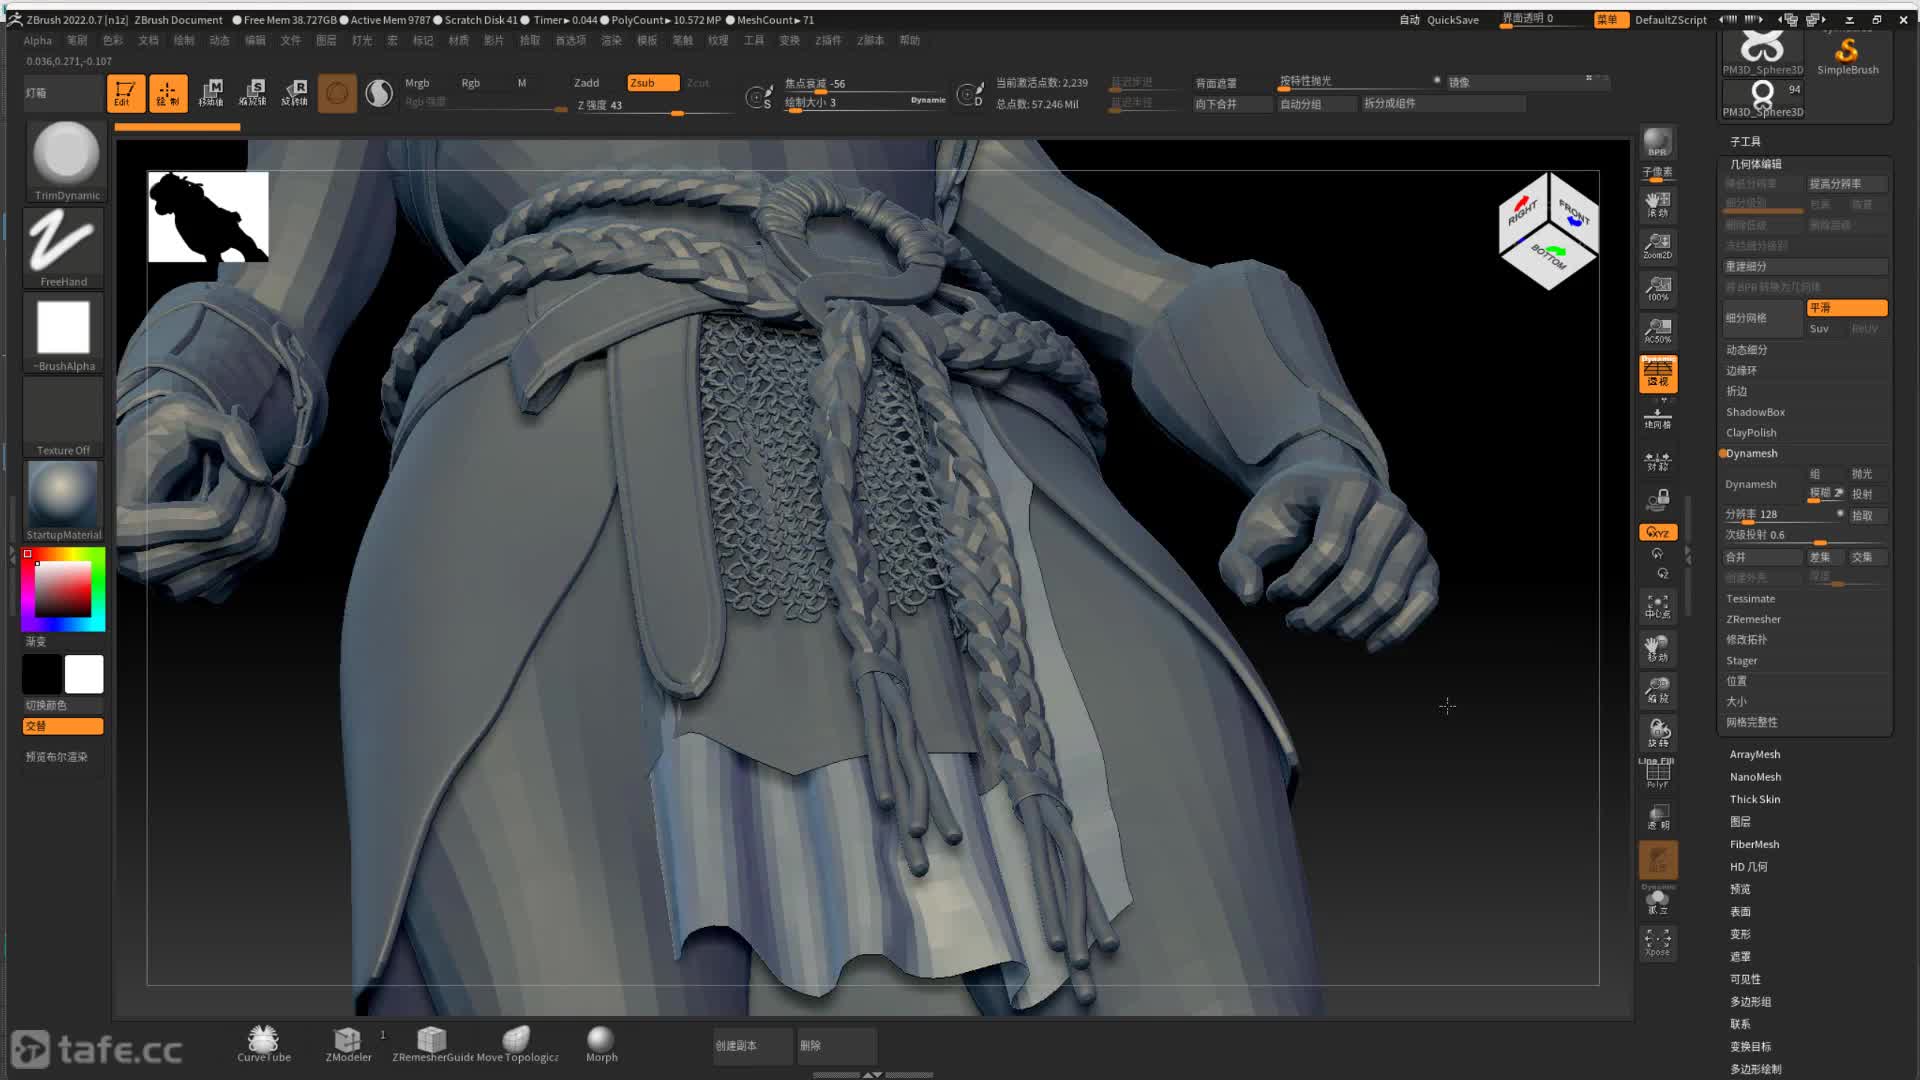Expand the ZRemesher section
This screenshot has height=1080, width=1920.
click(x=1753, y=620)
